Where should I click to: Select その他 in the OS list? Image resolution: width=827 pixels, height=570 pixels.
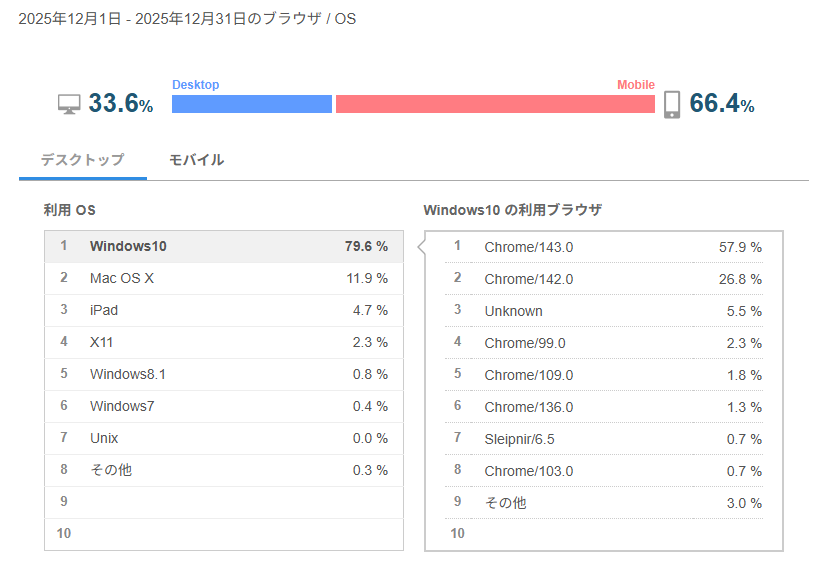(x=223, y=470)
